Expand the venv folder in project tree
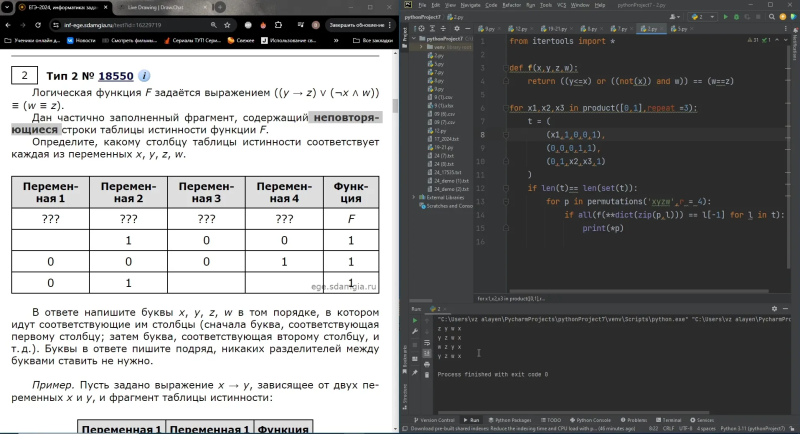This screenshot has width=800, height=434. click(x=421, y=47)
